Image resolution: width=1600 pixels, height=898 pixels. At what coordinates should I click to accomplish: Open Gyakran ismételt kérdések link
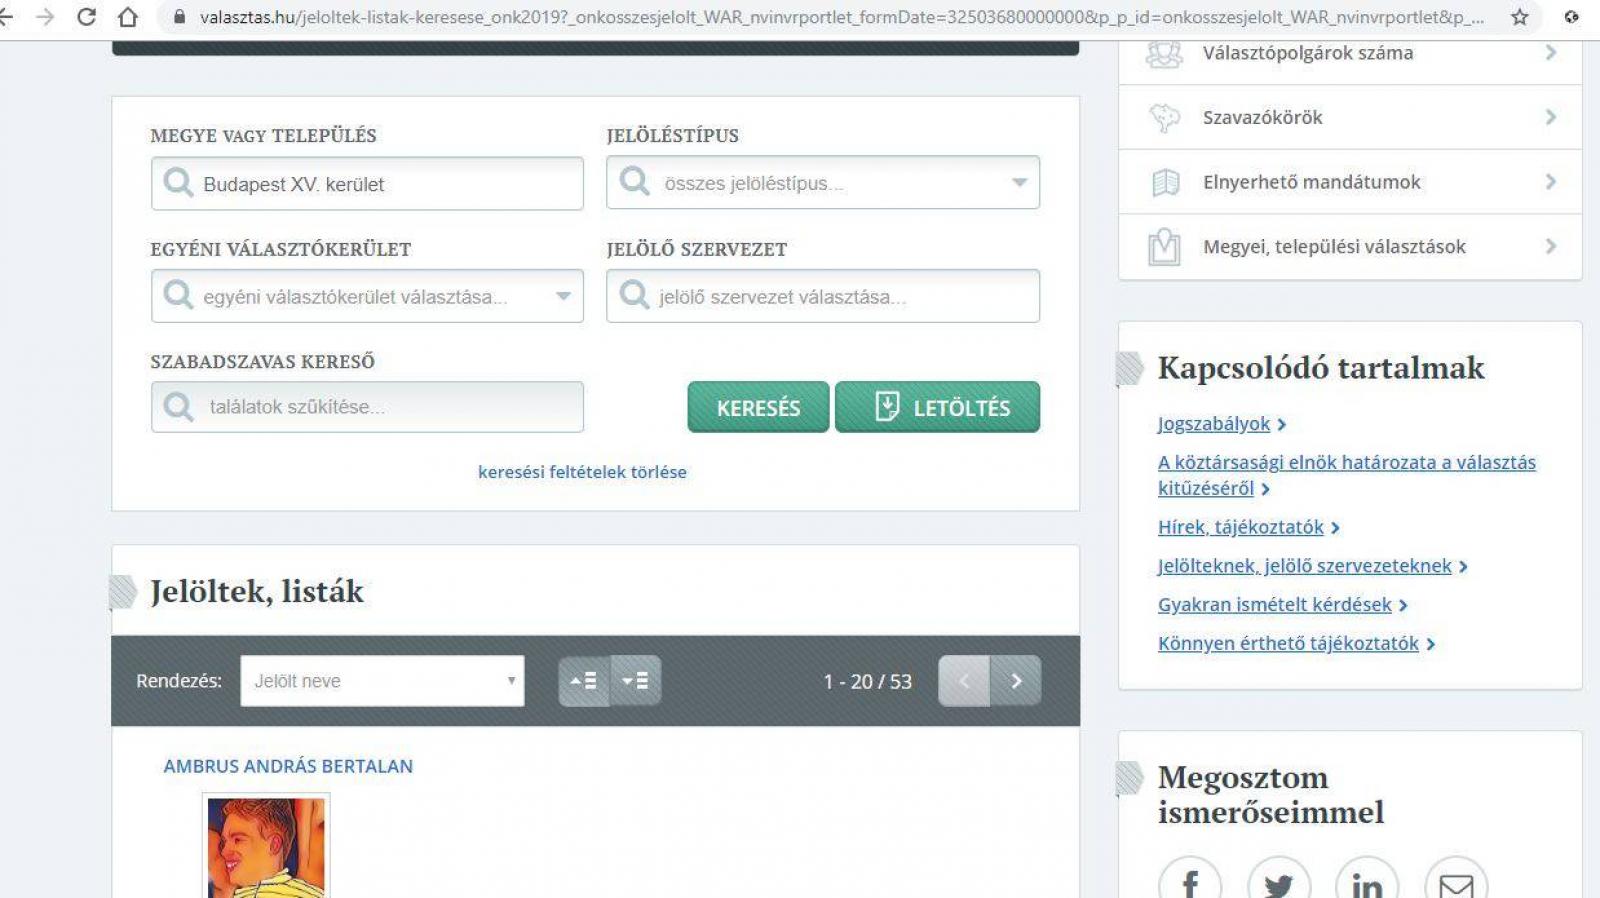pos(1274,605)
